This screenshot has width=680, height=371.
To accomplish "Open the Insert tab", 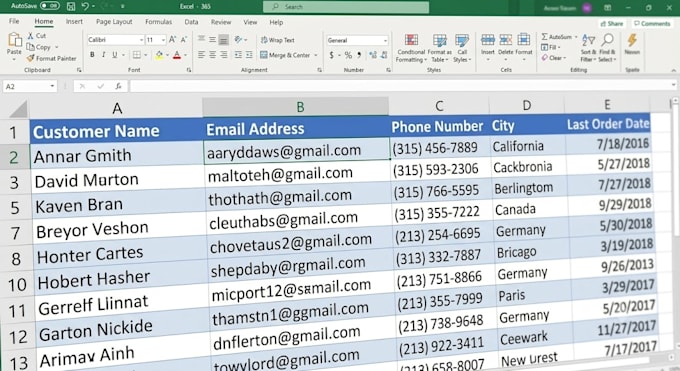I will tap(74, 21).
